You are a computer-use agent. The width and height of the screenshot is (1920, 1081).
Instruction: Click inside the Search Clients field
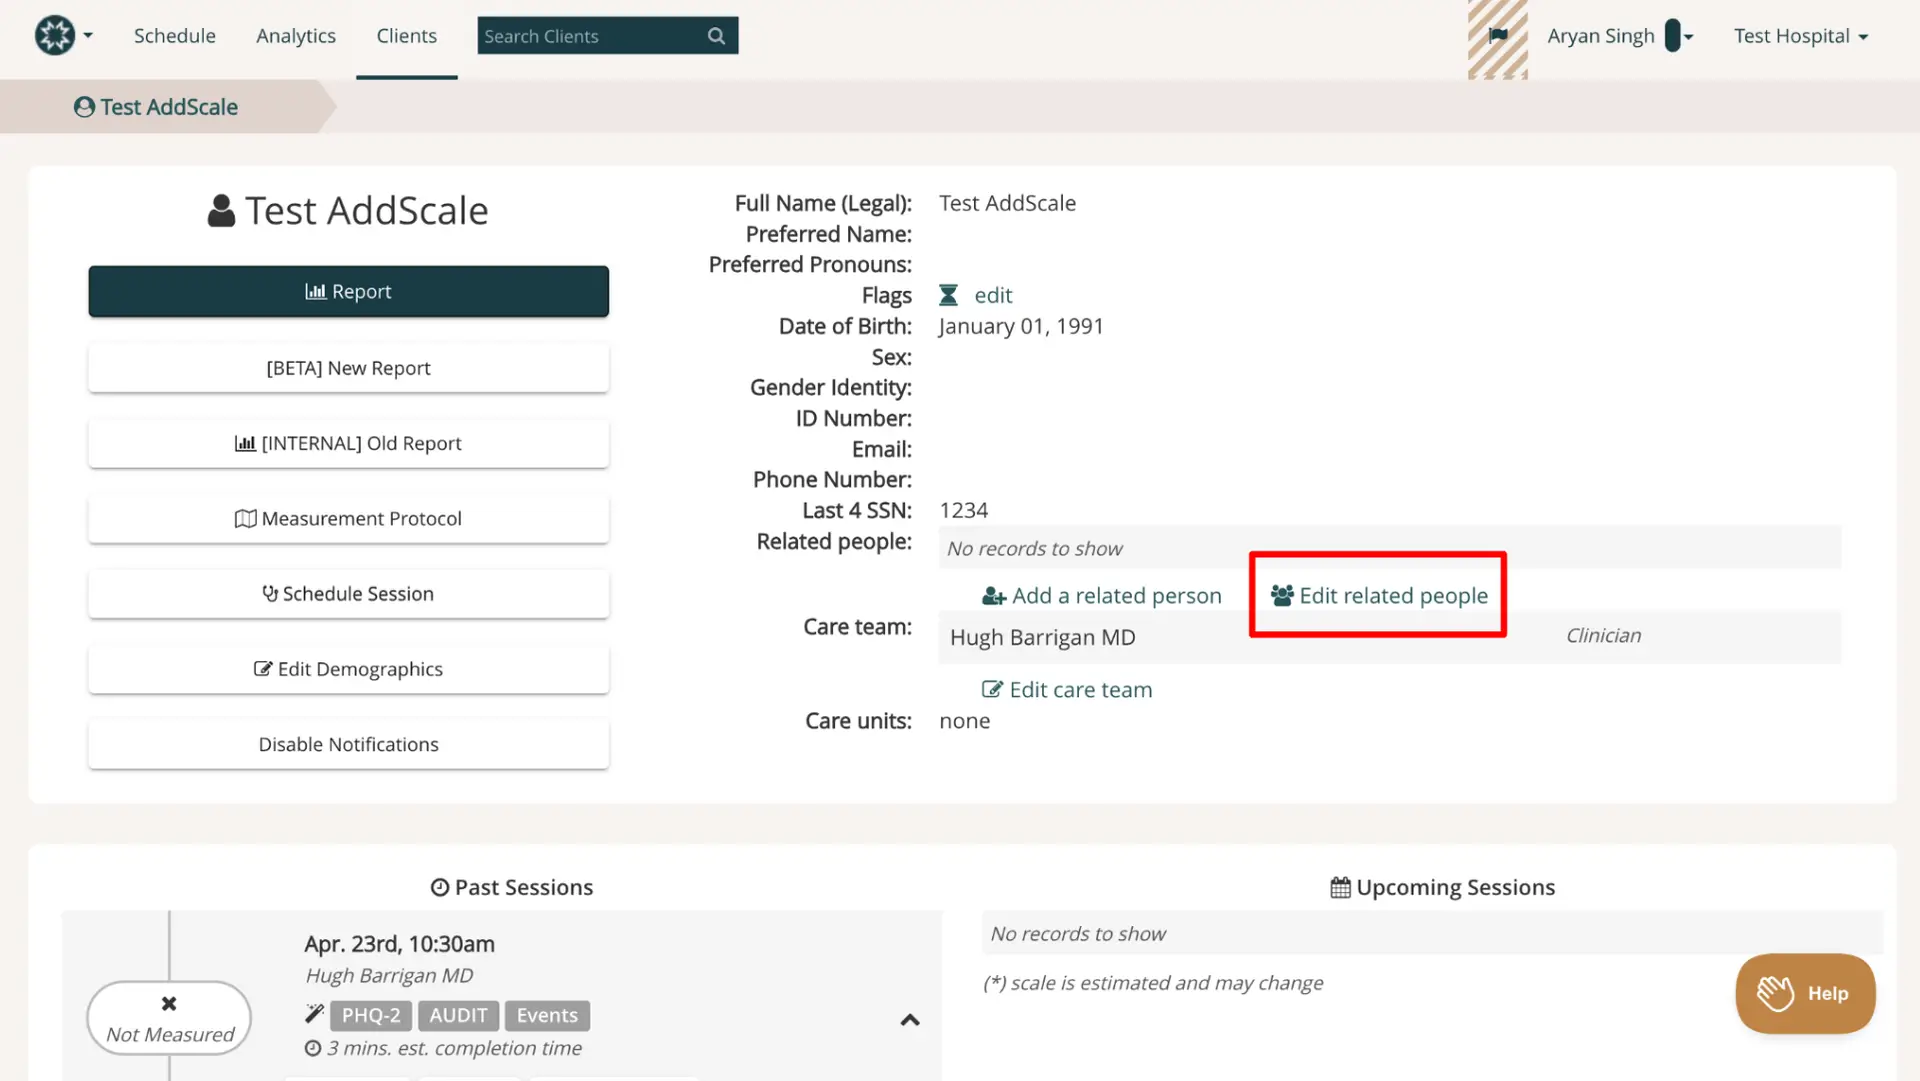[580, 35]
